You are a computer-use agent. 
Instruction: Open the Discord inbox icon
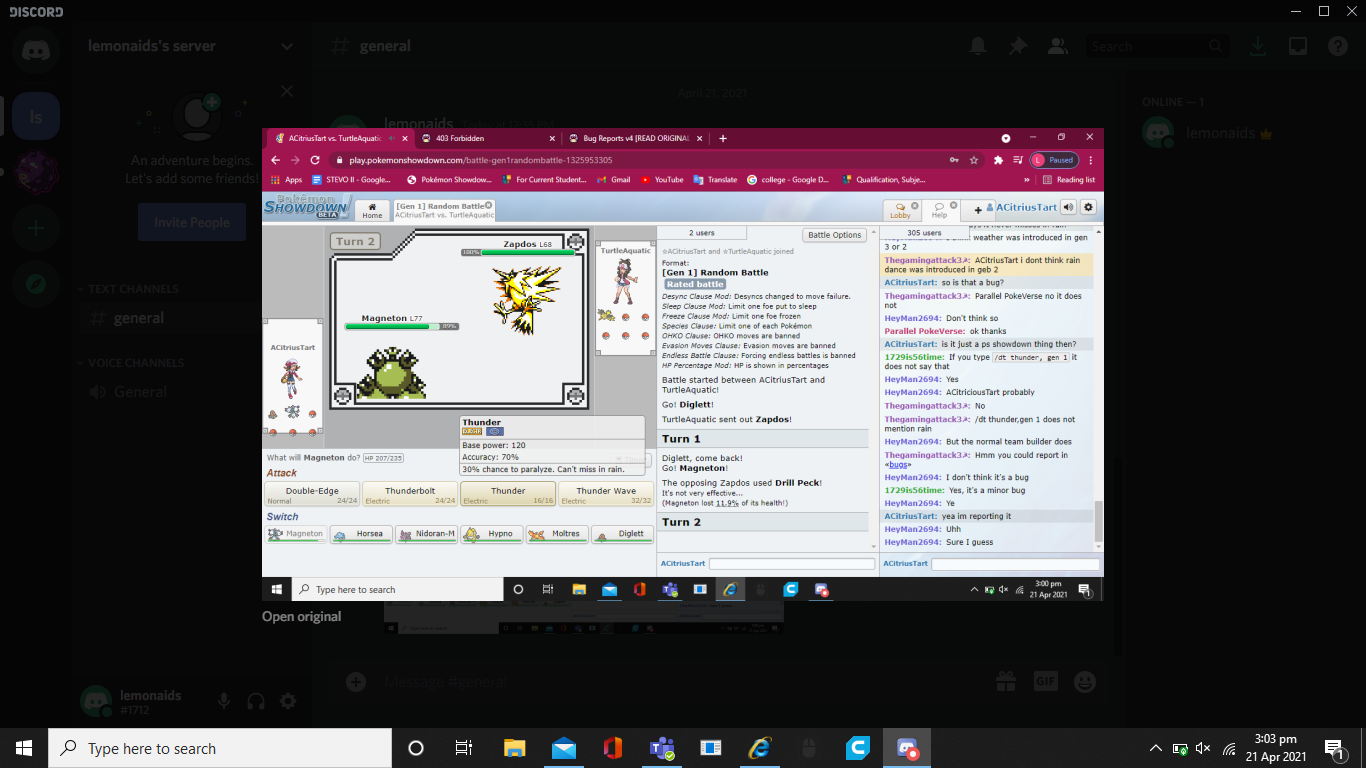1297,46
